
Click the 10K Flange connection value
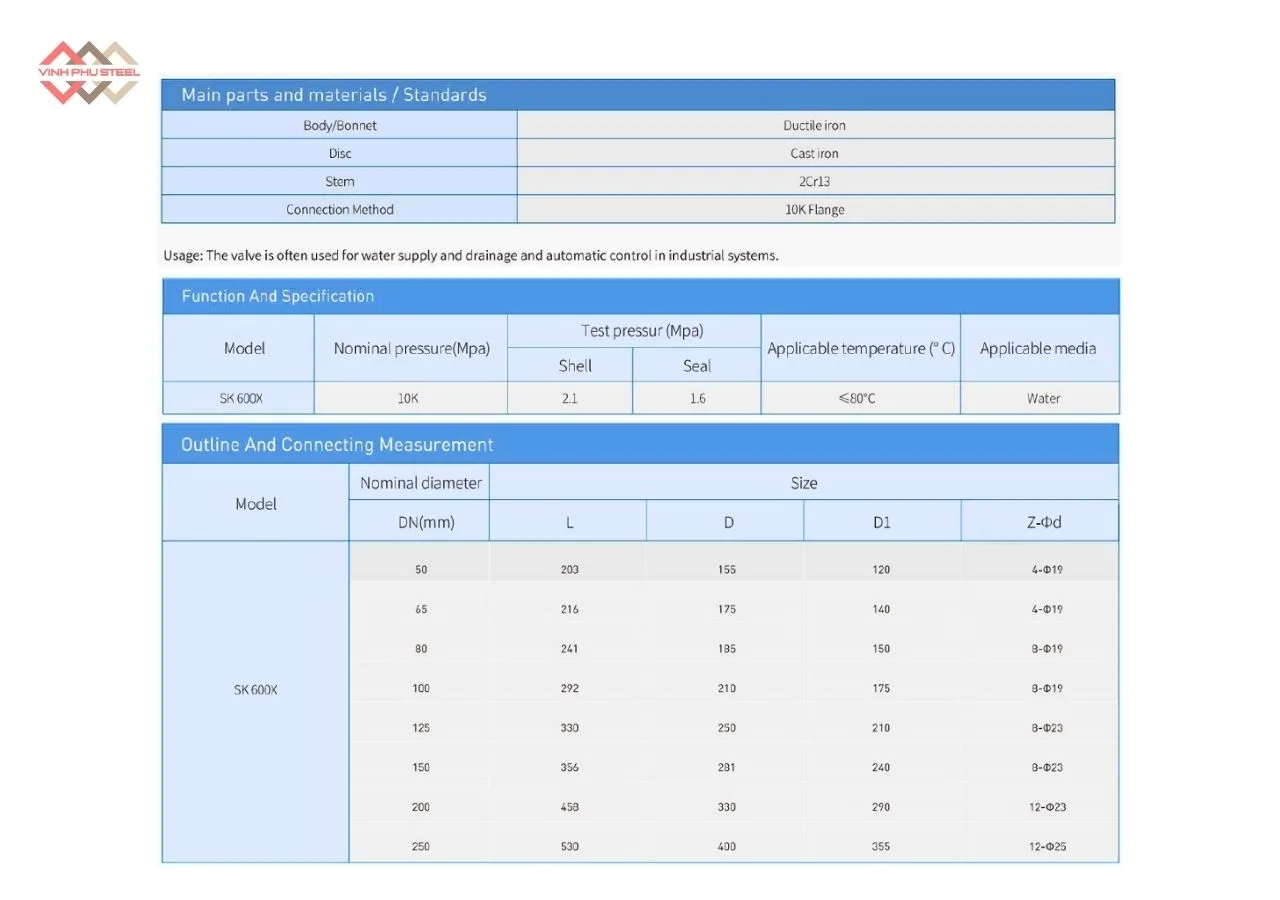coord(816,209)
